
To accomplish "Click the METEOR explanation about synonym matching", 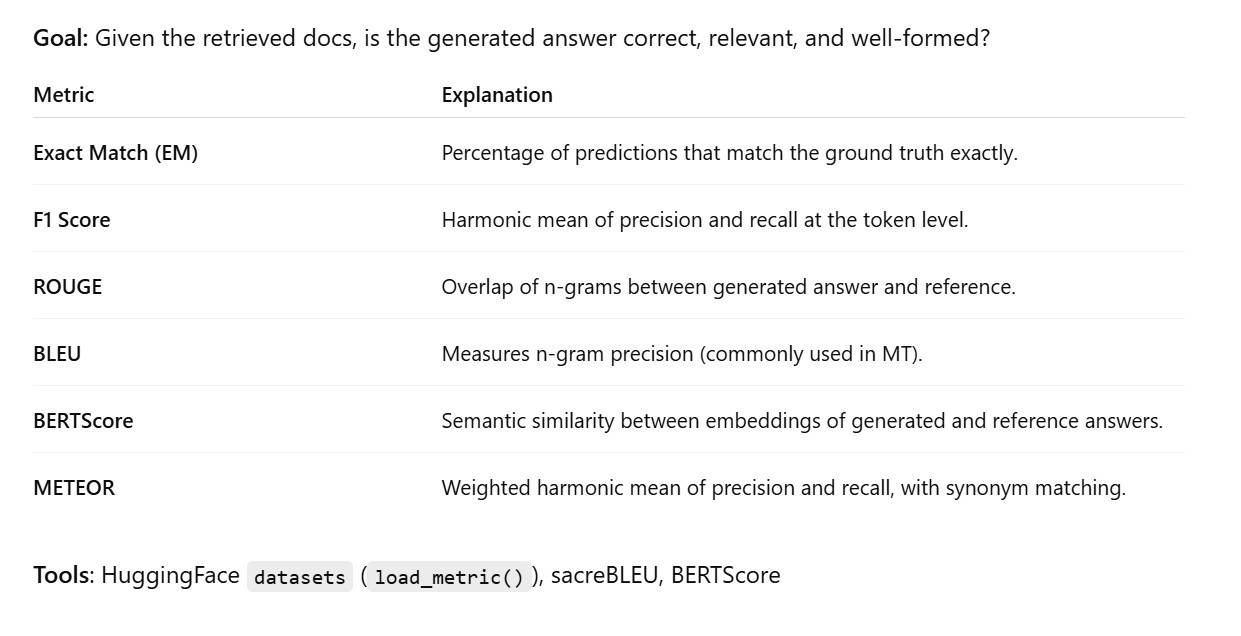I will click(783, 488).
